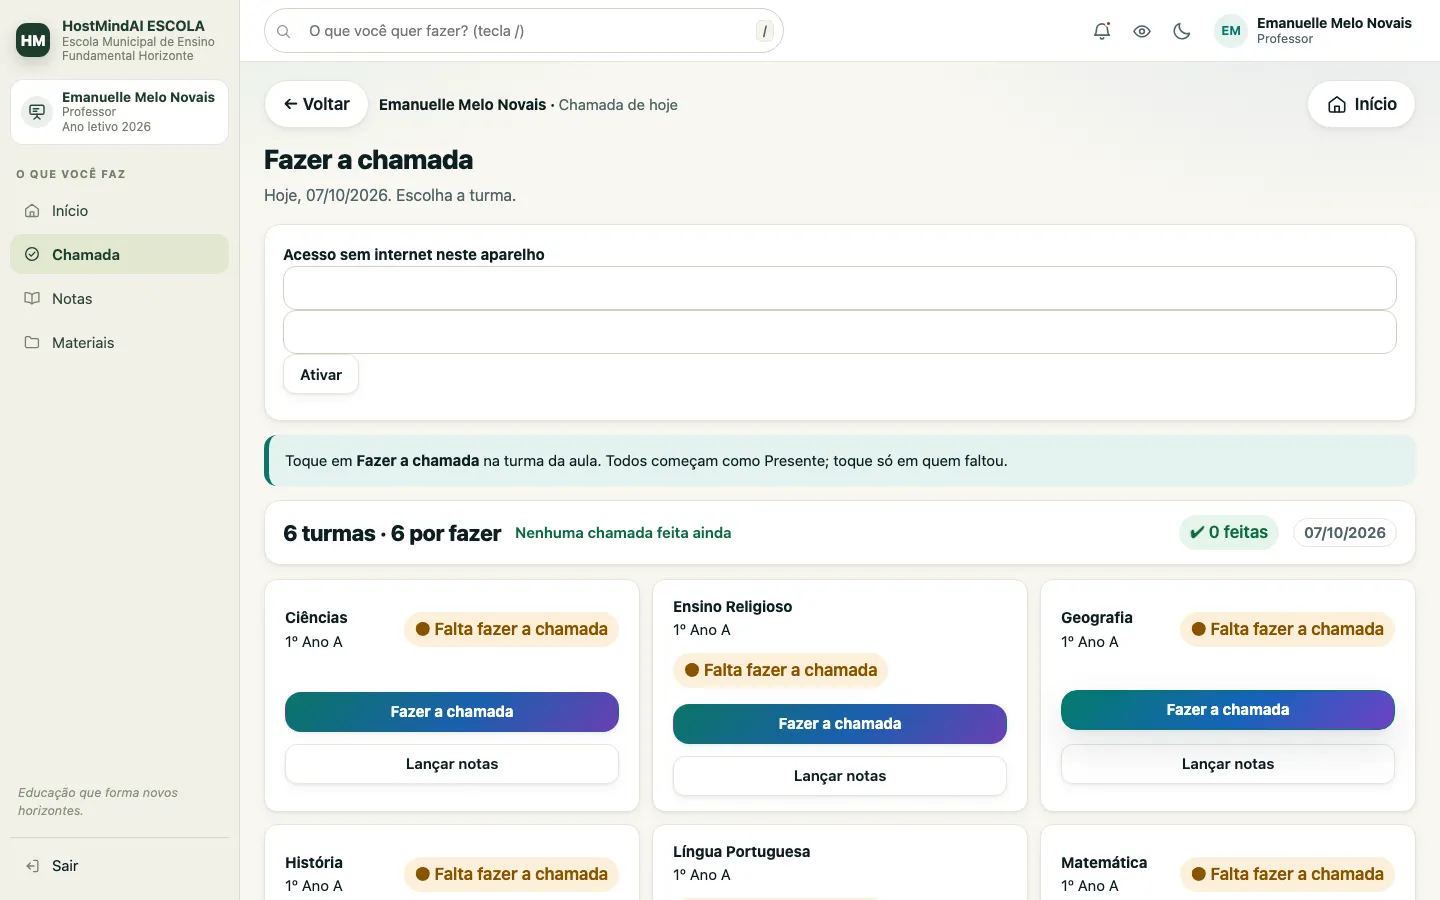Focus the search box at the top

click(x=524, y=31)
